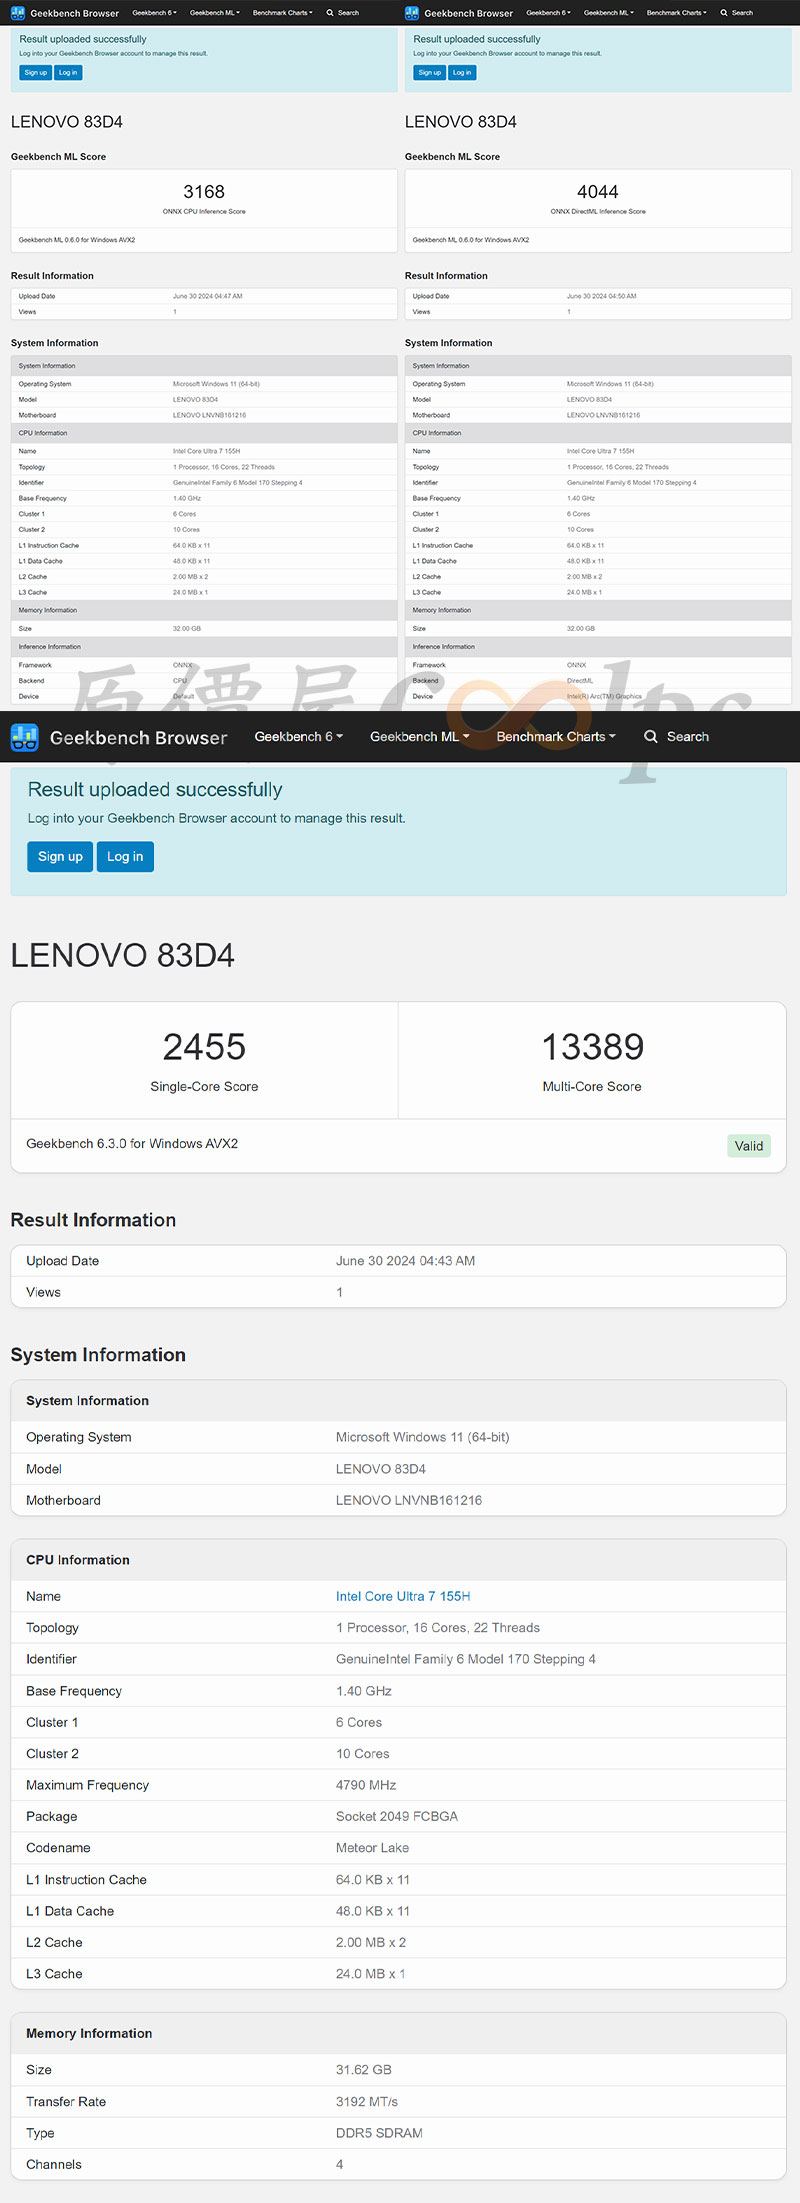Open the Intel Core Ultra 7 155H blue link

[x=403, y=1596]
